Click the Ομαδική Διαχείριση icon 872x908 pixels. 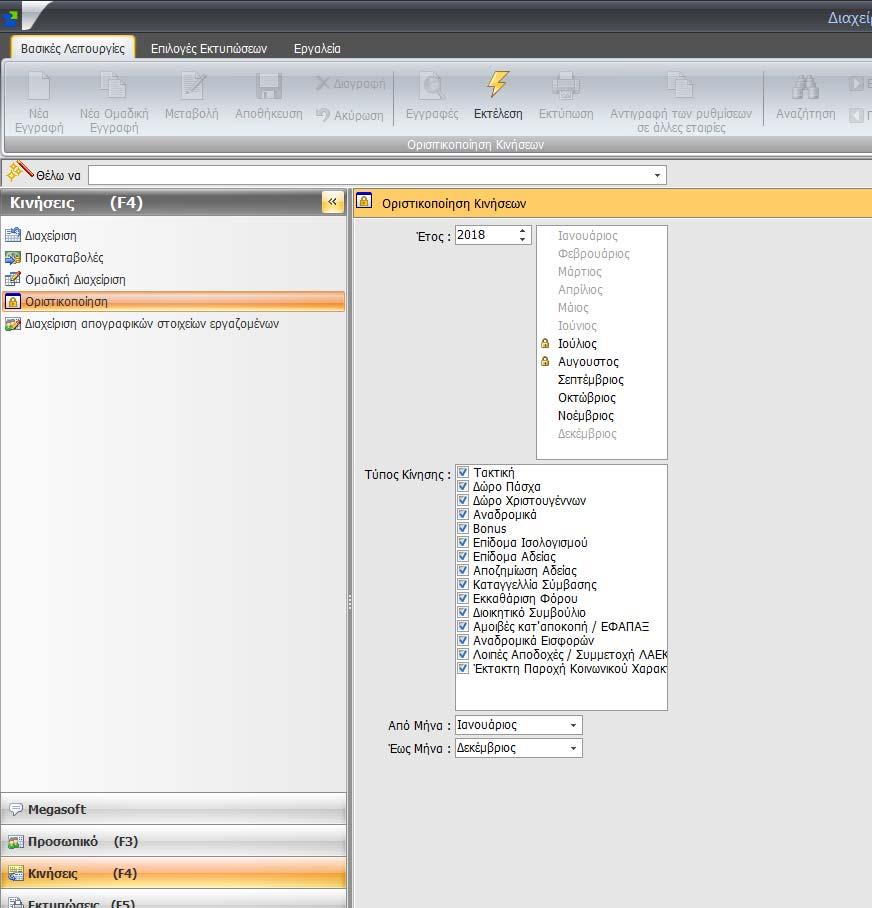tap(13, 279)
